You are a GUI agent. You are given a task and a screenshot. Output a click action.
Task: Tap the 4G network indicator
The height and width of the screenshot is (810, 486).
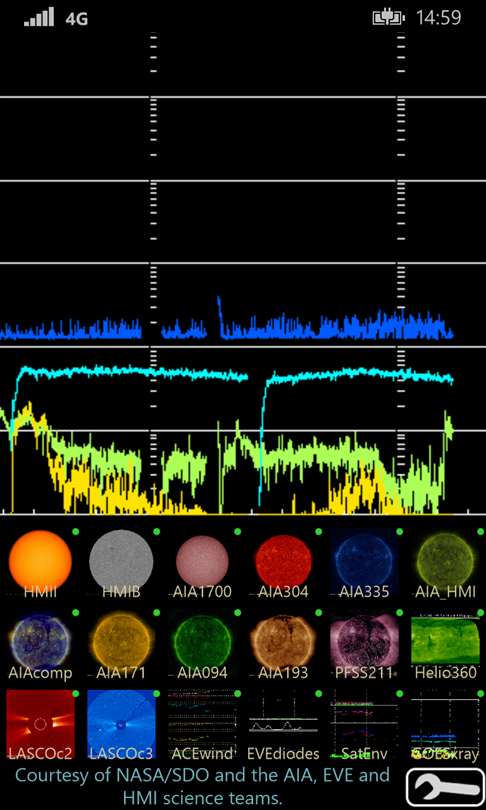(x=76, y=19)
